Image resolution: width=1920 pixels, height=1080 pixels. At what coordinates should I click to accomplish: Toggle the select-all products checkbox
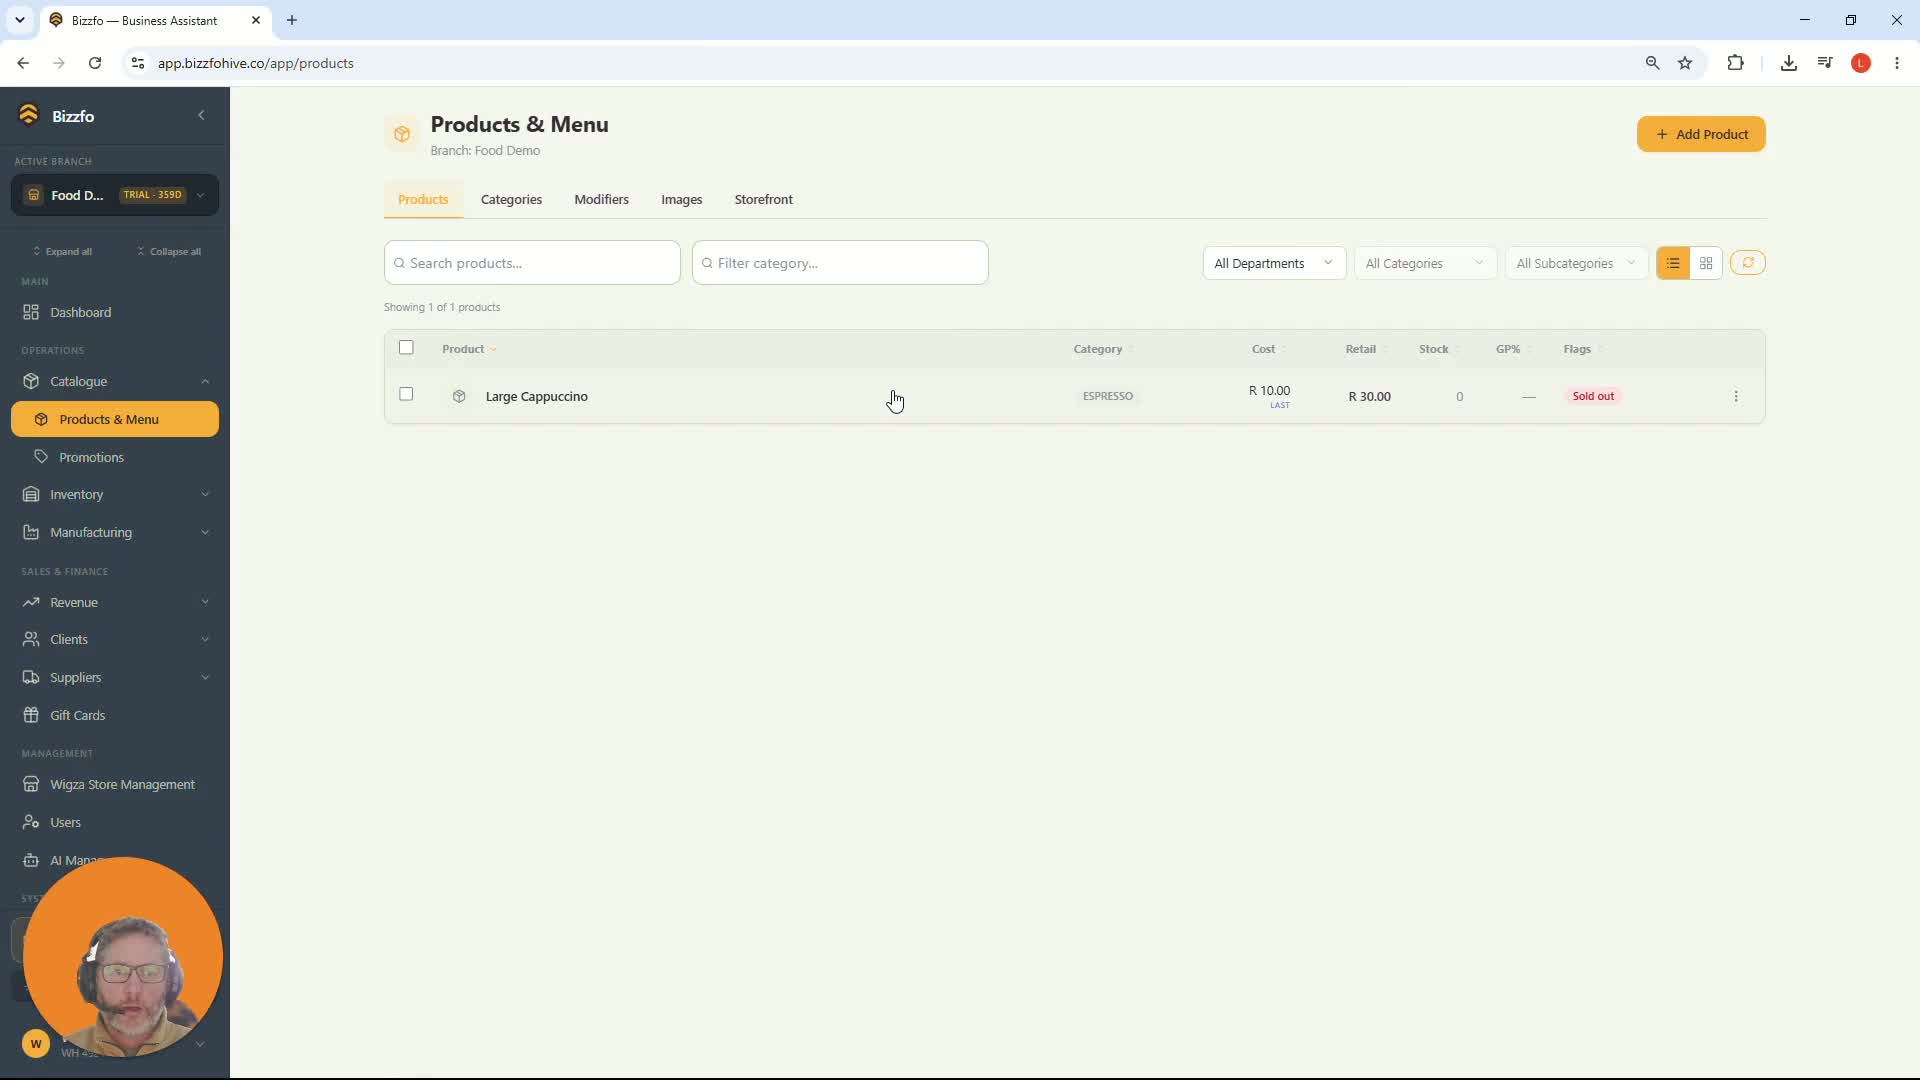point(406,348)
